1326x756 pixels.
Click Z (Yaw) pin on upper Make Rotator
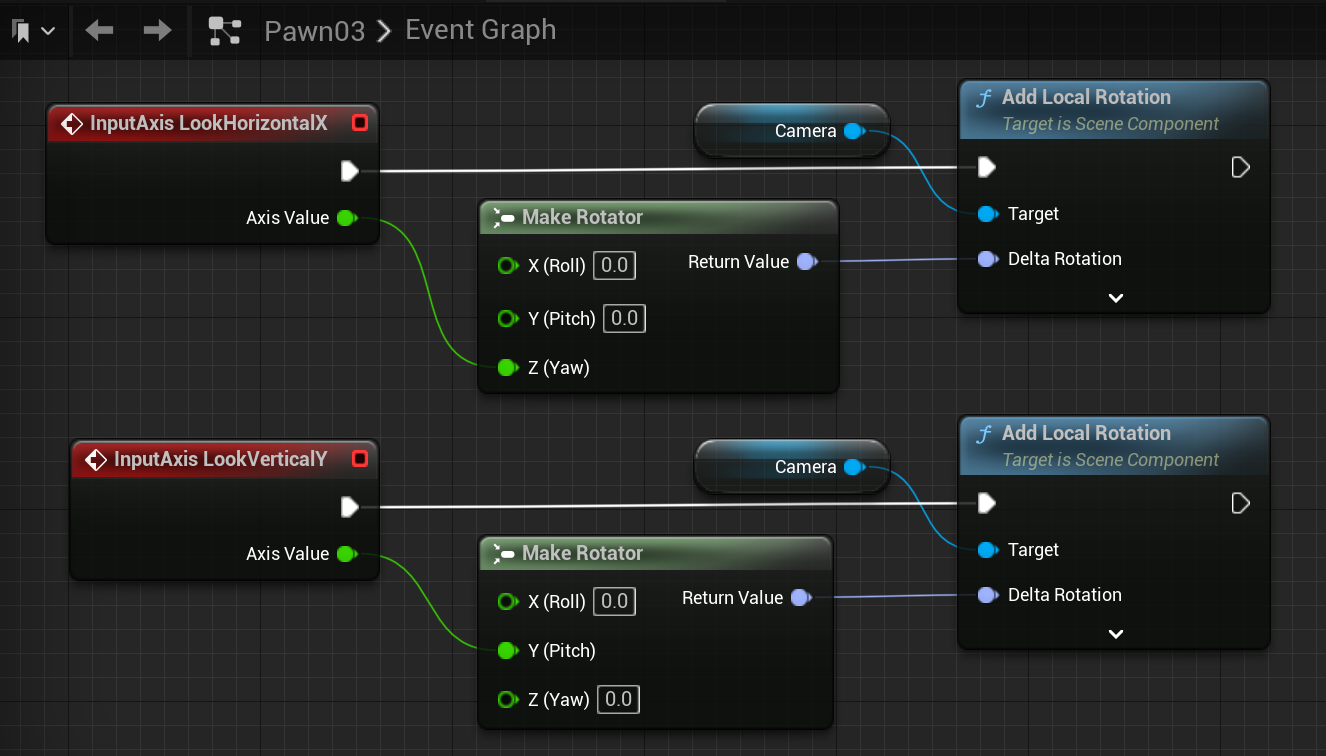click(x=507, y=368)
